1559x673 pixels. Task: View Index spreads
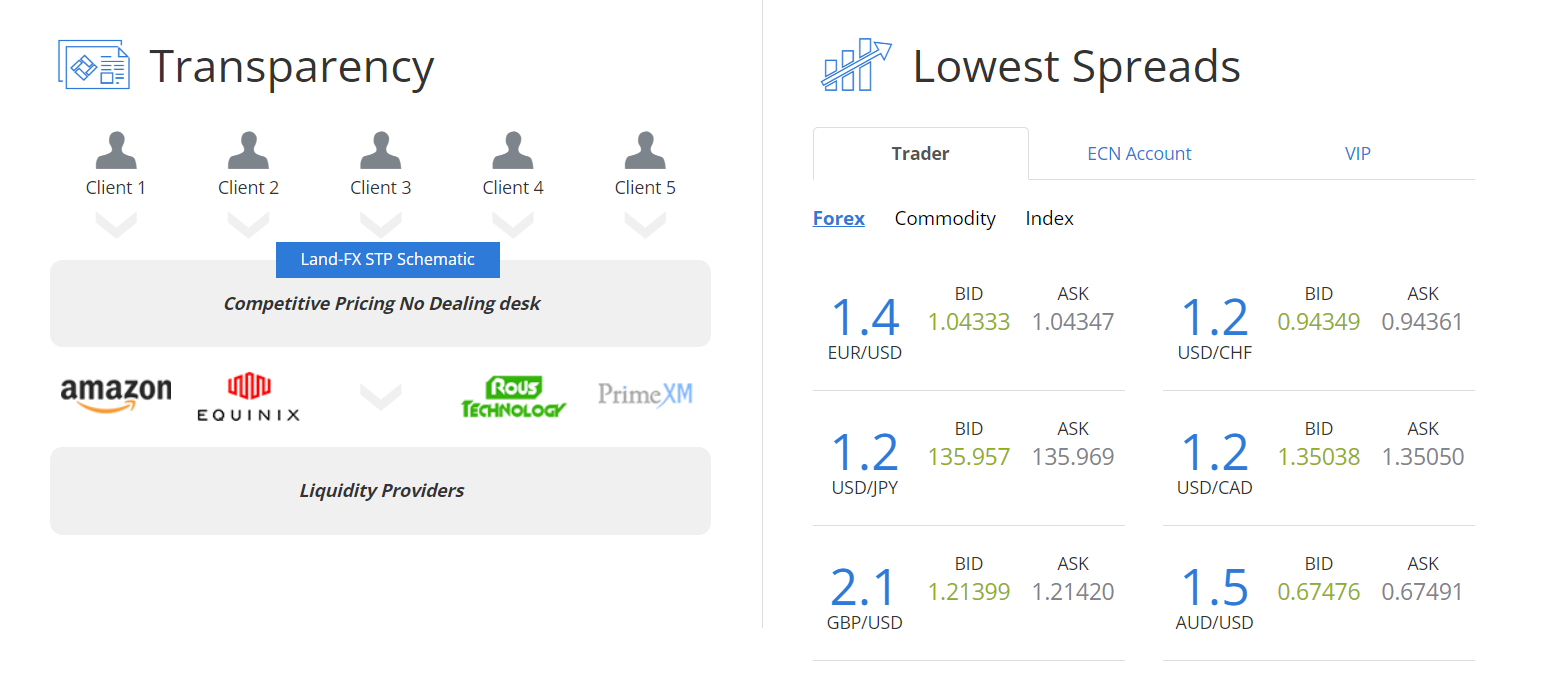pos(1049,218)
